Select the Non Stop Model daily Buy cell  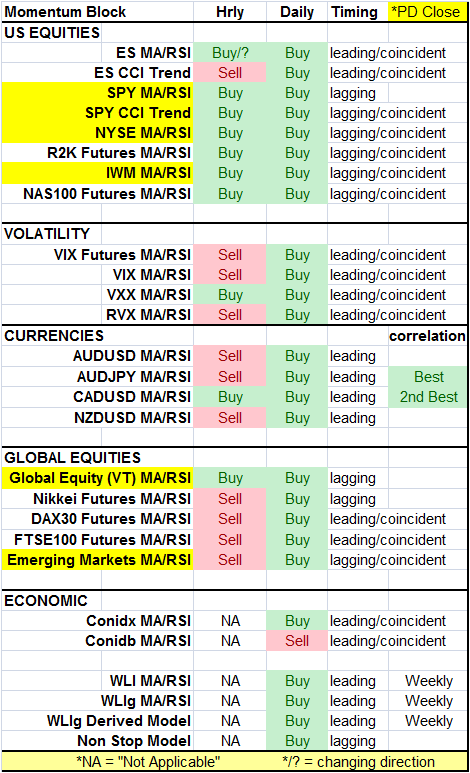(x=297, y=740)
